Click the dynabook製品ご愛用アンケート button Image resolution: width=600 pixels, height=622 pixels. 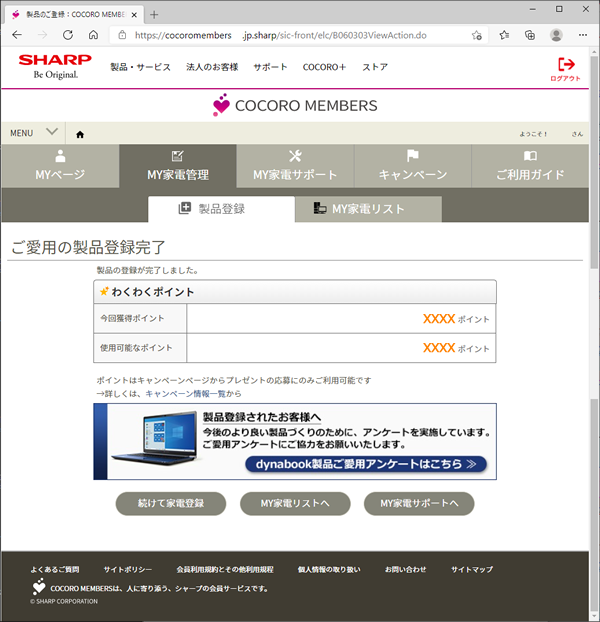point(366,464)
